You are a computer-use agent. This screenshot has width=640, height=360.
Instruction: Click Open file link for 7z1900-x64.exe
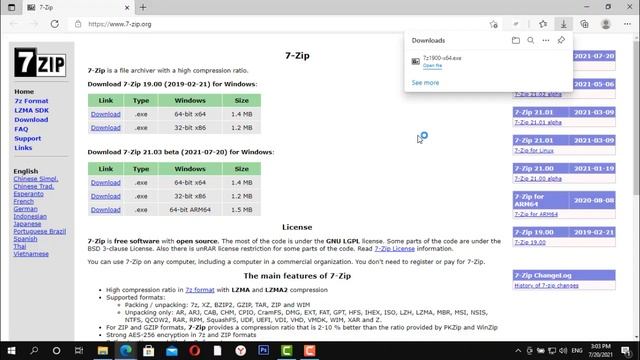(432, 65)
